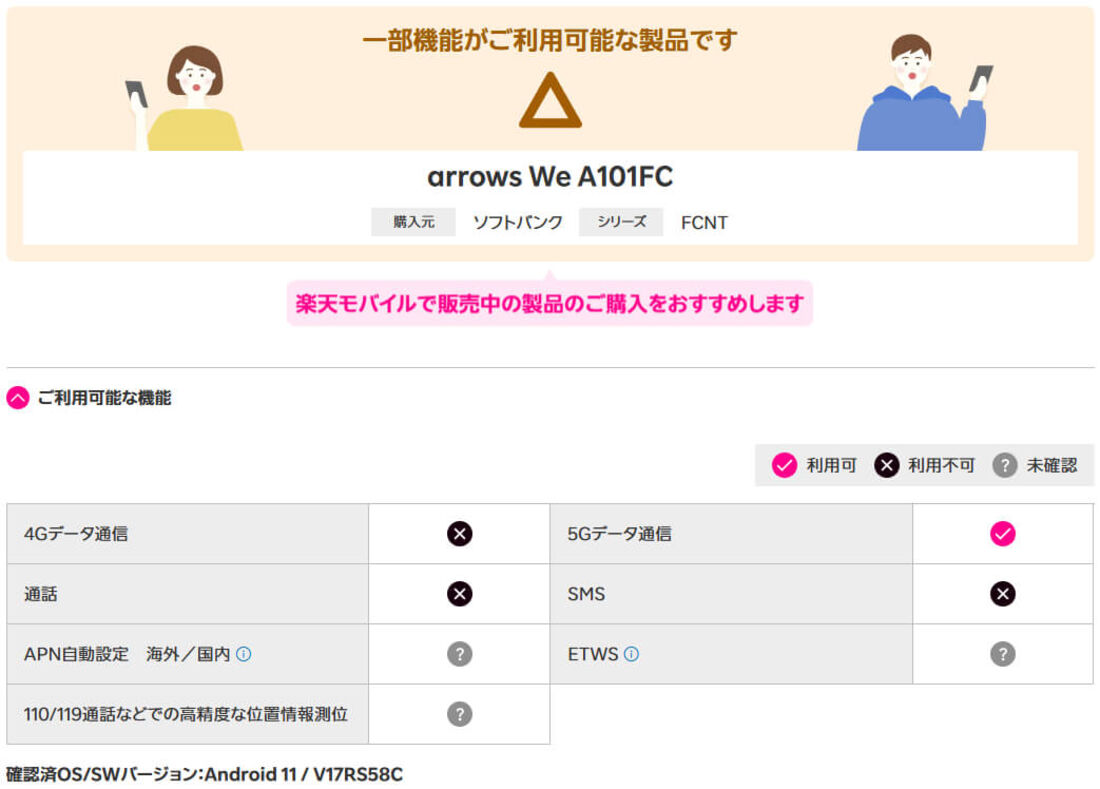Click the シリーズ label tag
Viewport: 1100px width, 789px height.
coord(621,222)
